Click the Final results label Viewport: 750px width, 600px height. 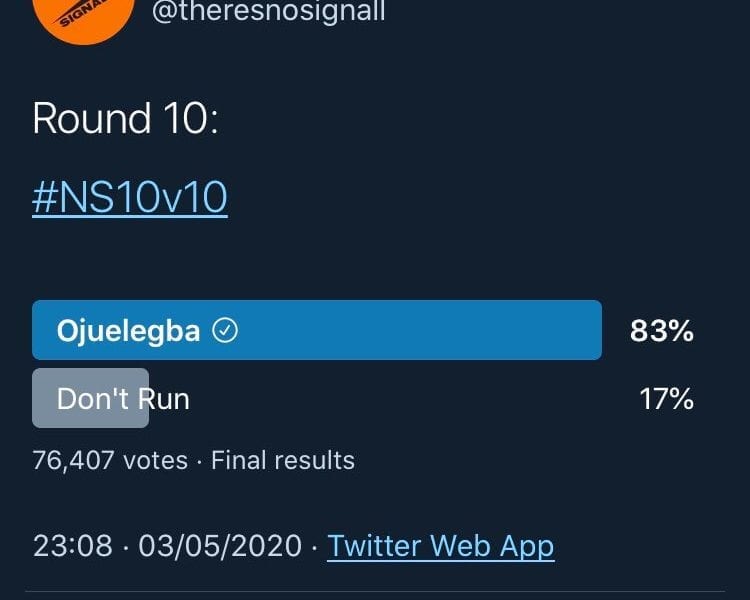coord(283,460)
